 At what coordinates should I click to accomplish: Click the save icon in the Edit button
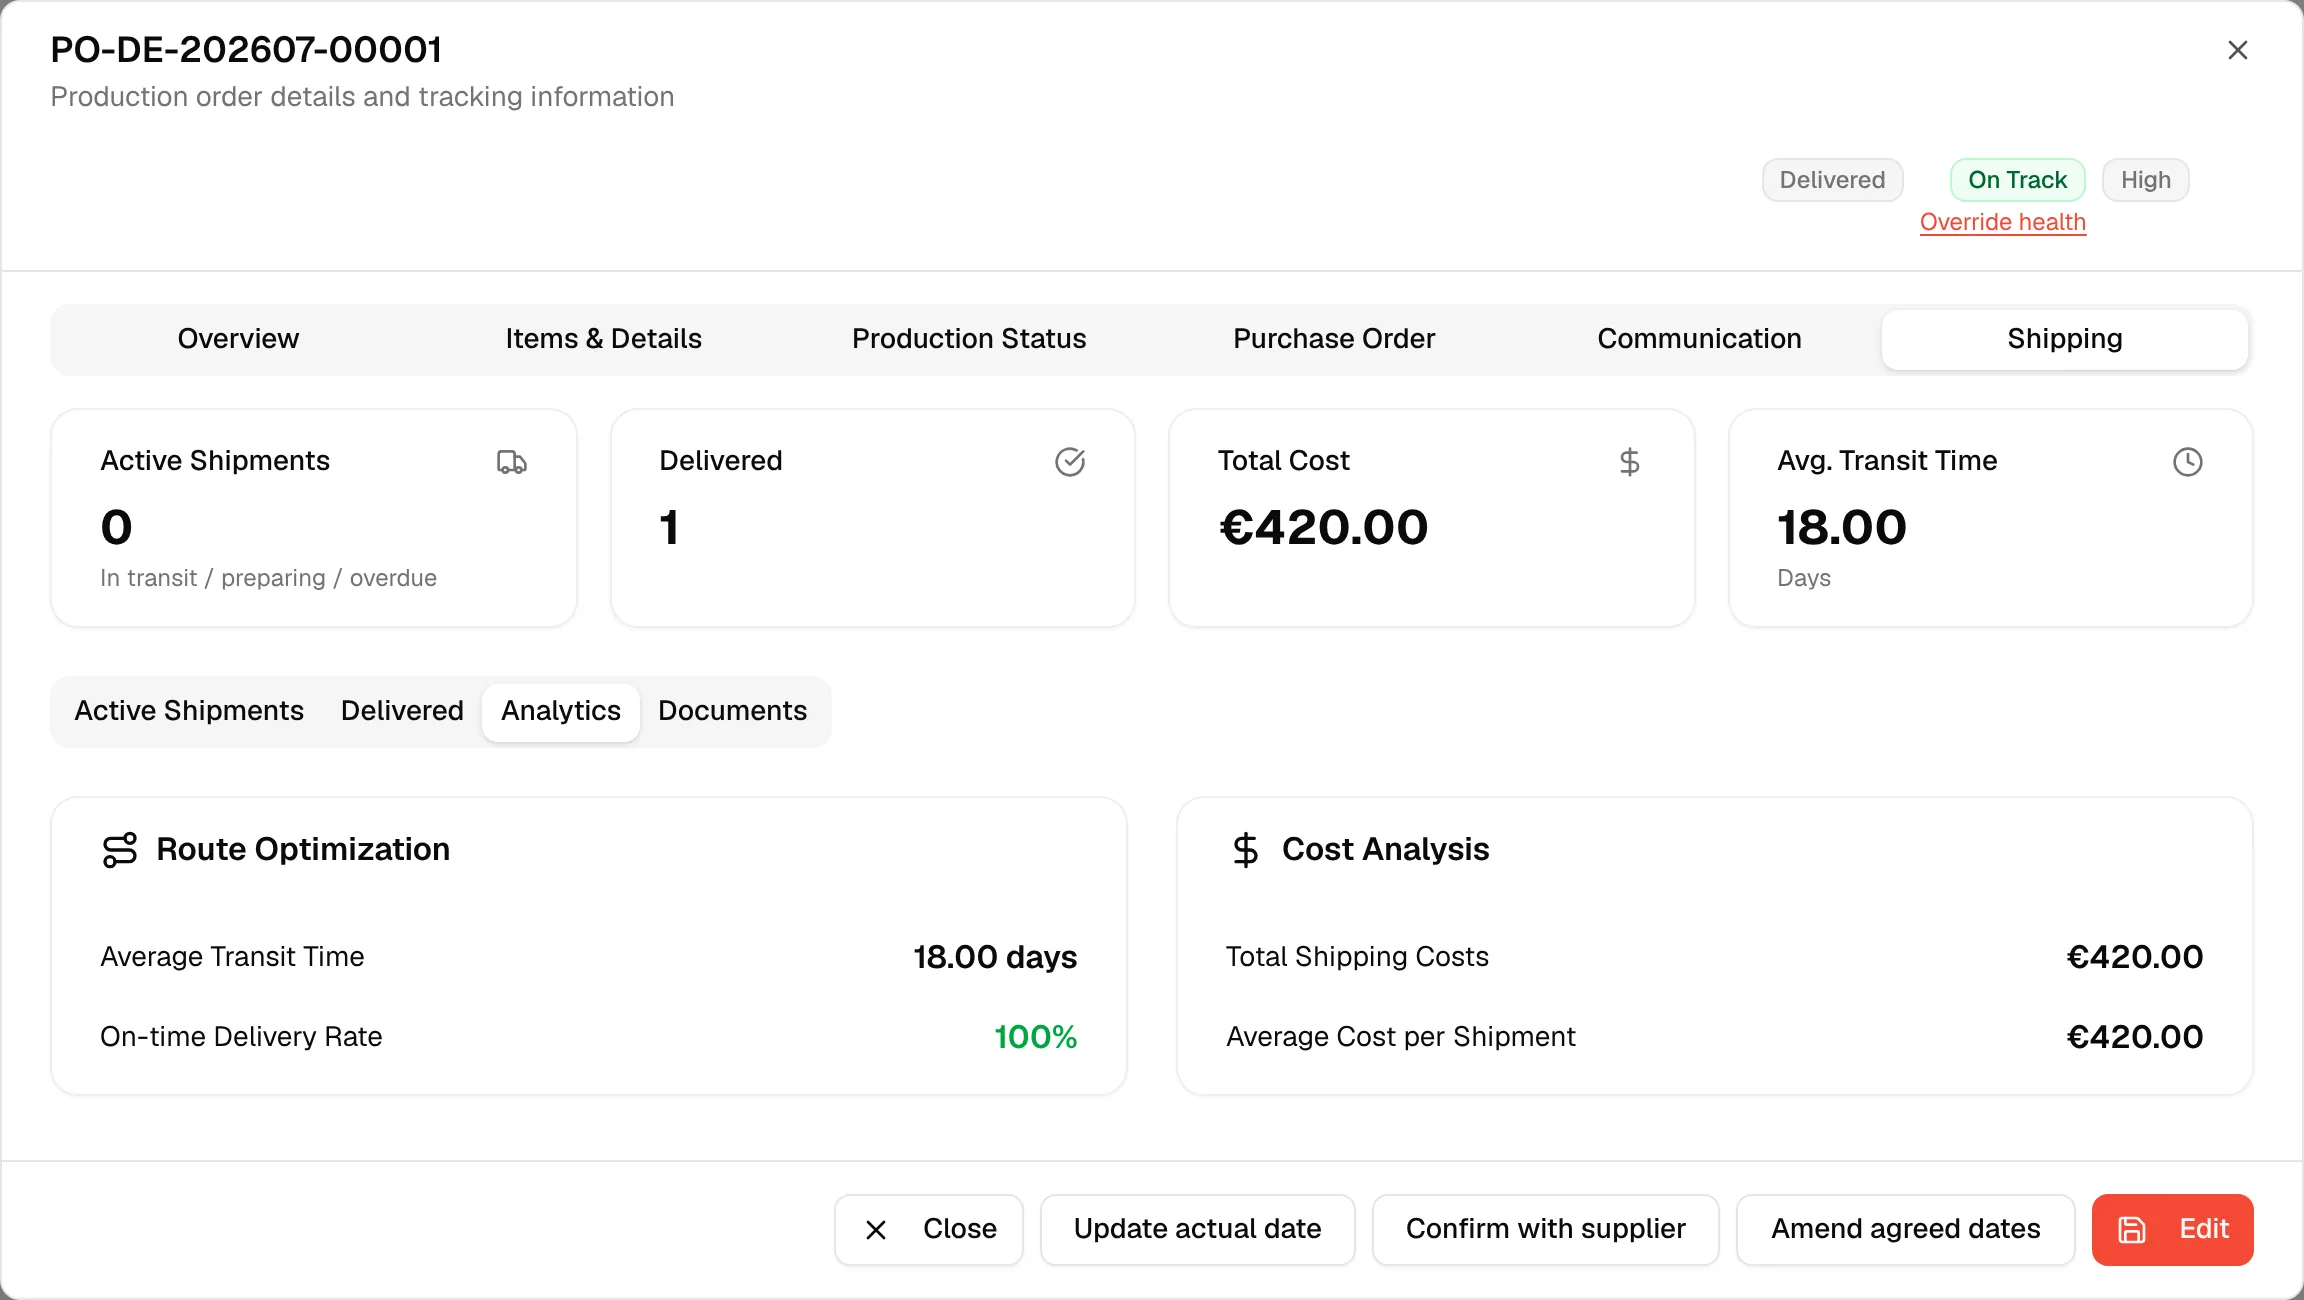pos(2132,1230)
